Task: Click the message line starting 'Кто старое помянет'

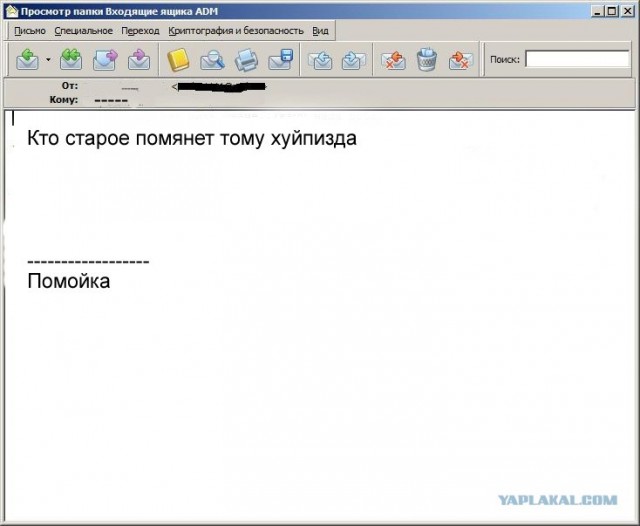Action: (192, 138)
